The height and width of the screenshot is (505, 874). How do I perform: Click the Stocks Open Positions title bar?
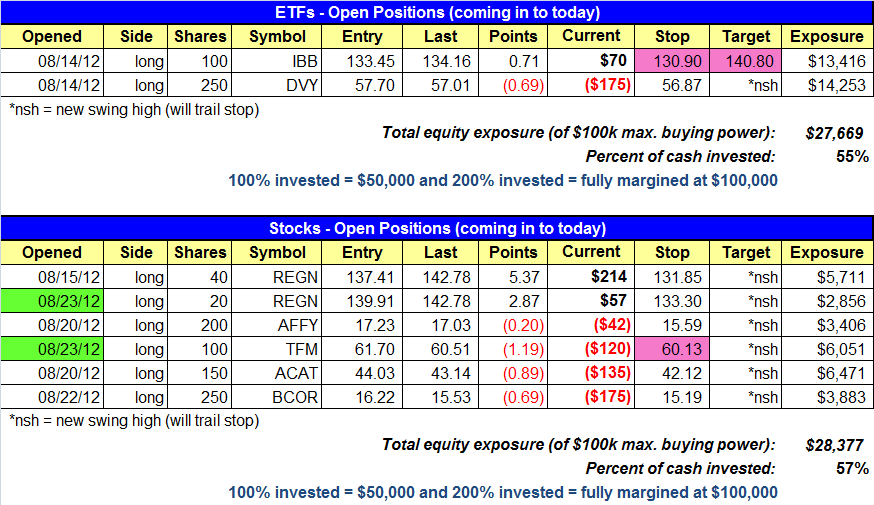[x=437, y=228]
